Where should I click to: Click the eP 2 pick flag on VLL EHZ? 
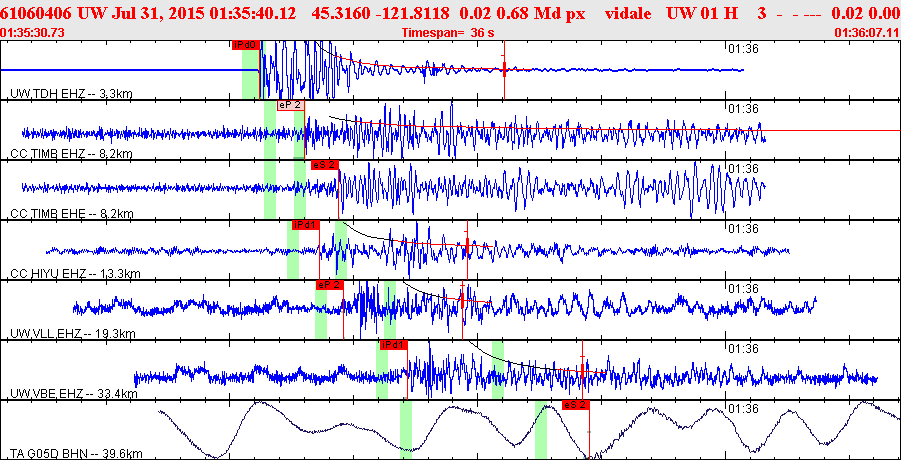(329, 284)
